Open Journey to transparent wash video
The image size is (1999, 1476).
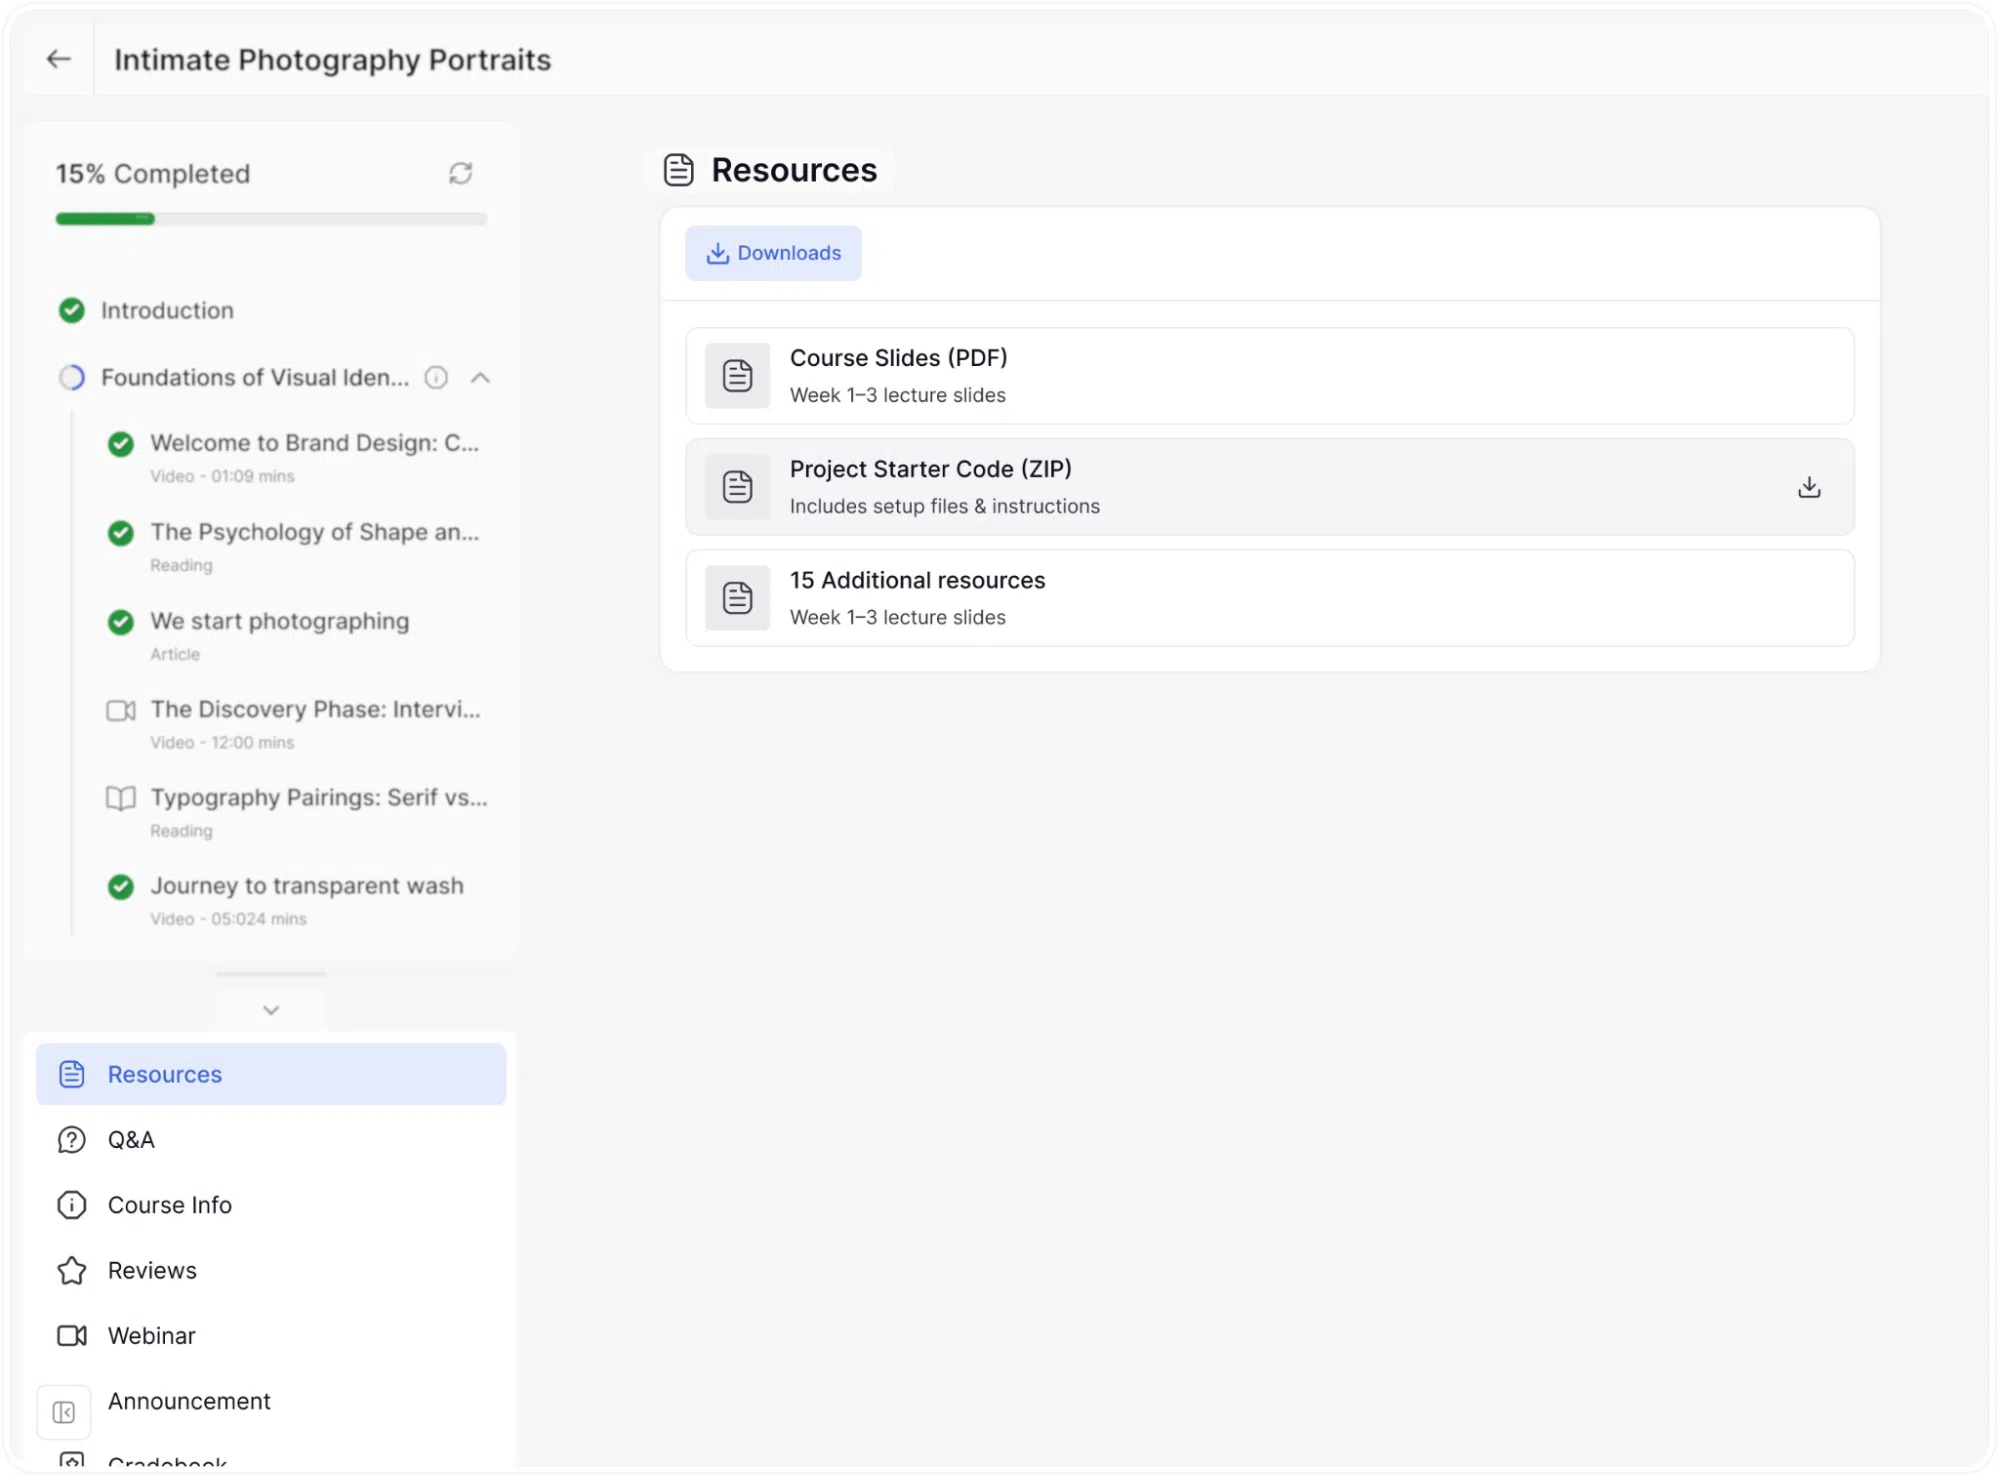point(307,886)
